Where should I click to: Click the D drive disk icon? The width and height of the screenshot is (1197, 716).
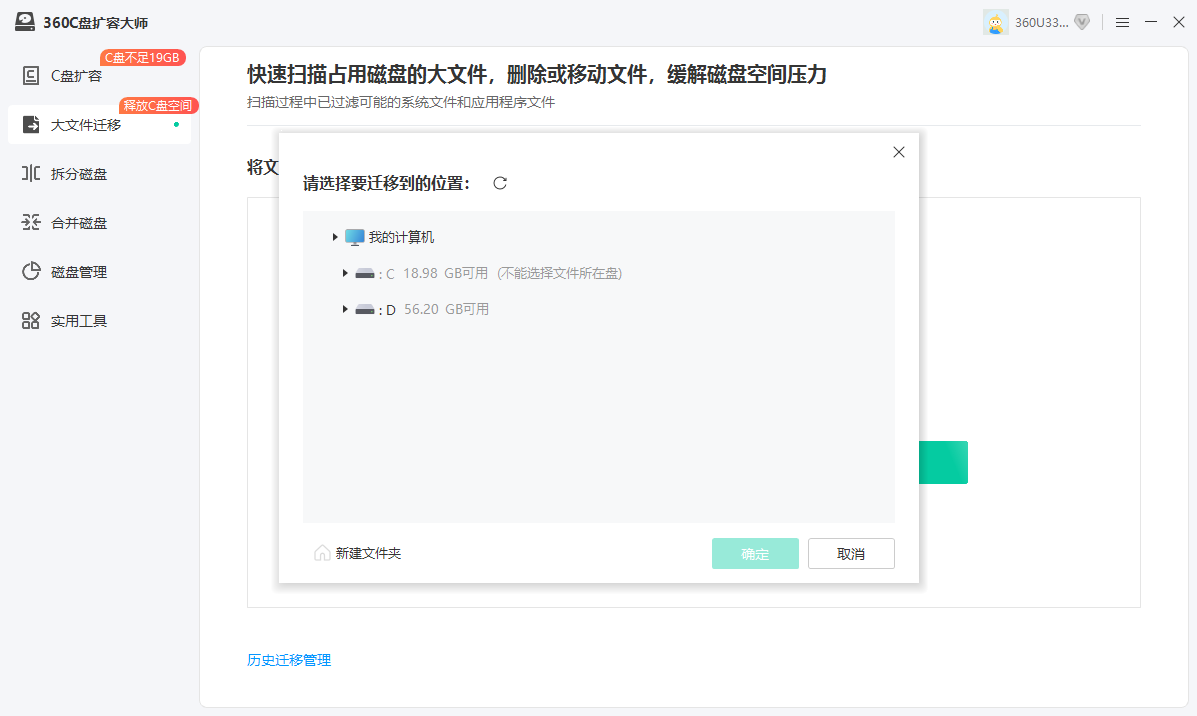pos(365,309)
